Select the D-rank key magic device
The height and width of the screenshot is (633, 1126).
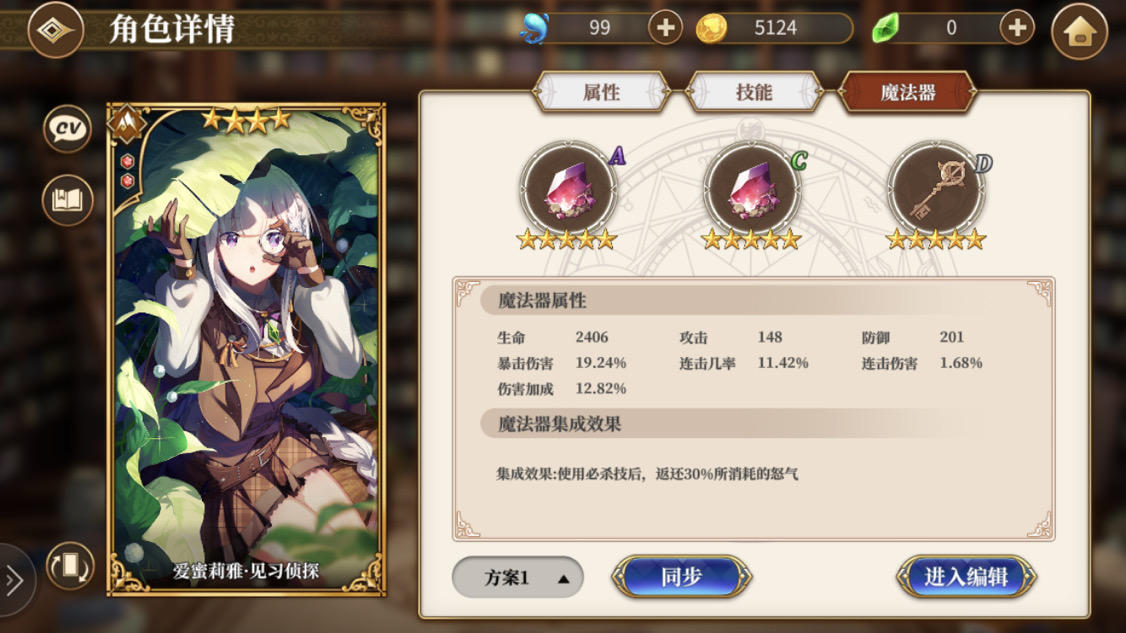click(x=936, y=190)
